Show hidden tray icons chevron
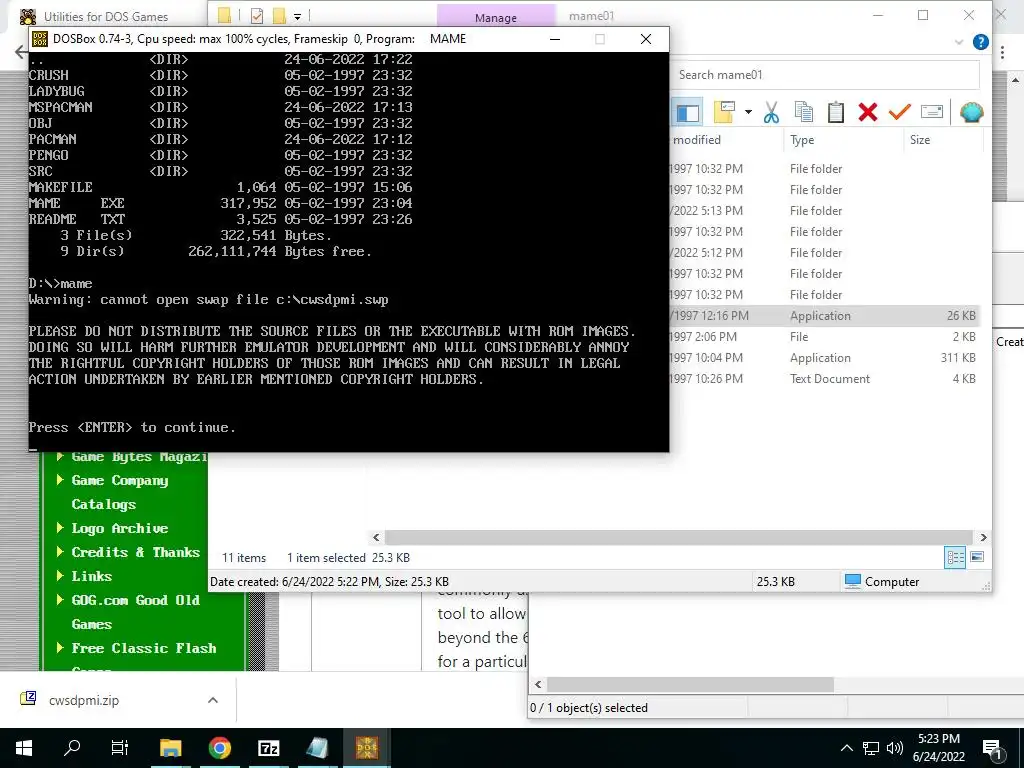The image size is (1024, 768). pyautogui.click(x=846, y=748)
